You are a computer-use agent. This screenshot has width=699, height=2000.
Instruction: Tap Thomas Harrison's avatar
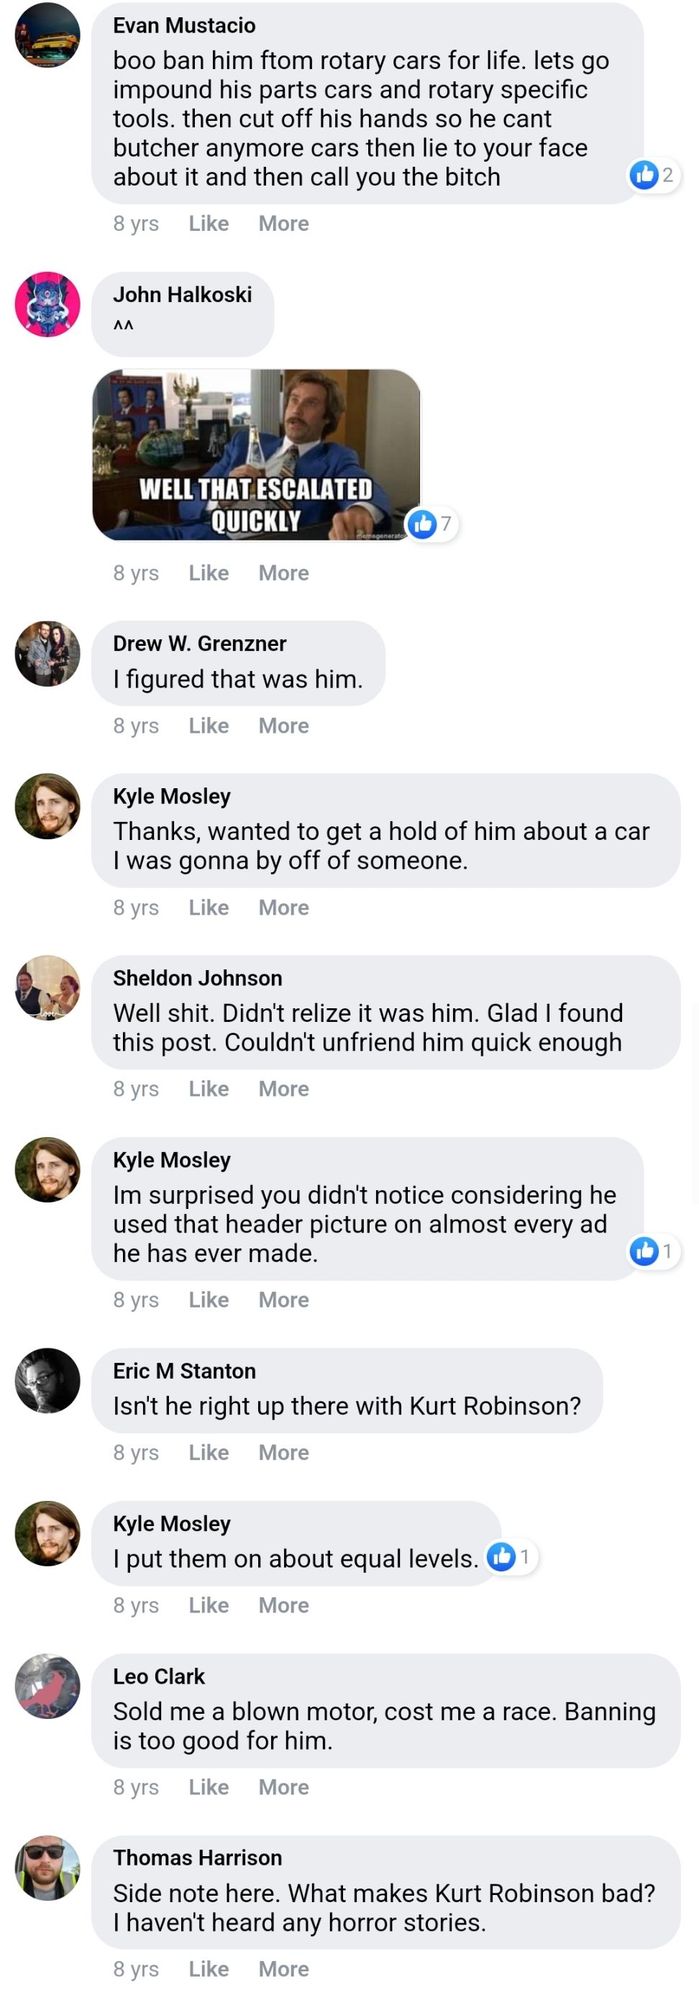click(x=47, y=1868)
